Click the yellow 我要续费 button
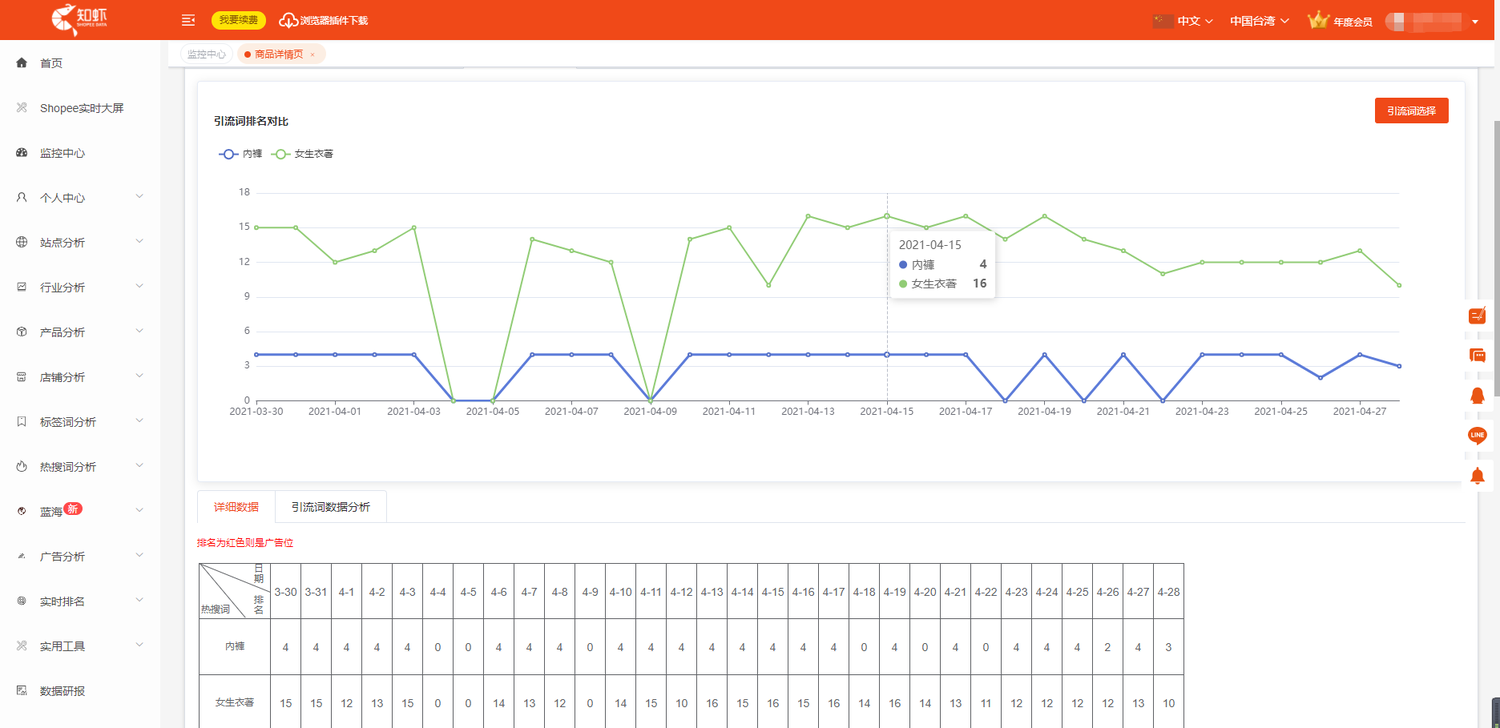 (238, 20)
